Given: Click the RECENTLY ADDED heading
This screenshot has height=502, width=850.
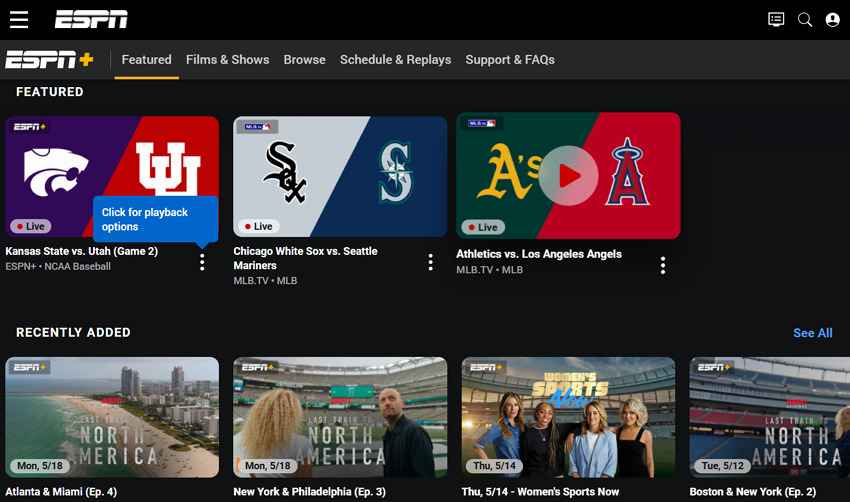Looking at the screenshot, I should coord(73,332).
